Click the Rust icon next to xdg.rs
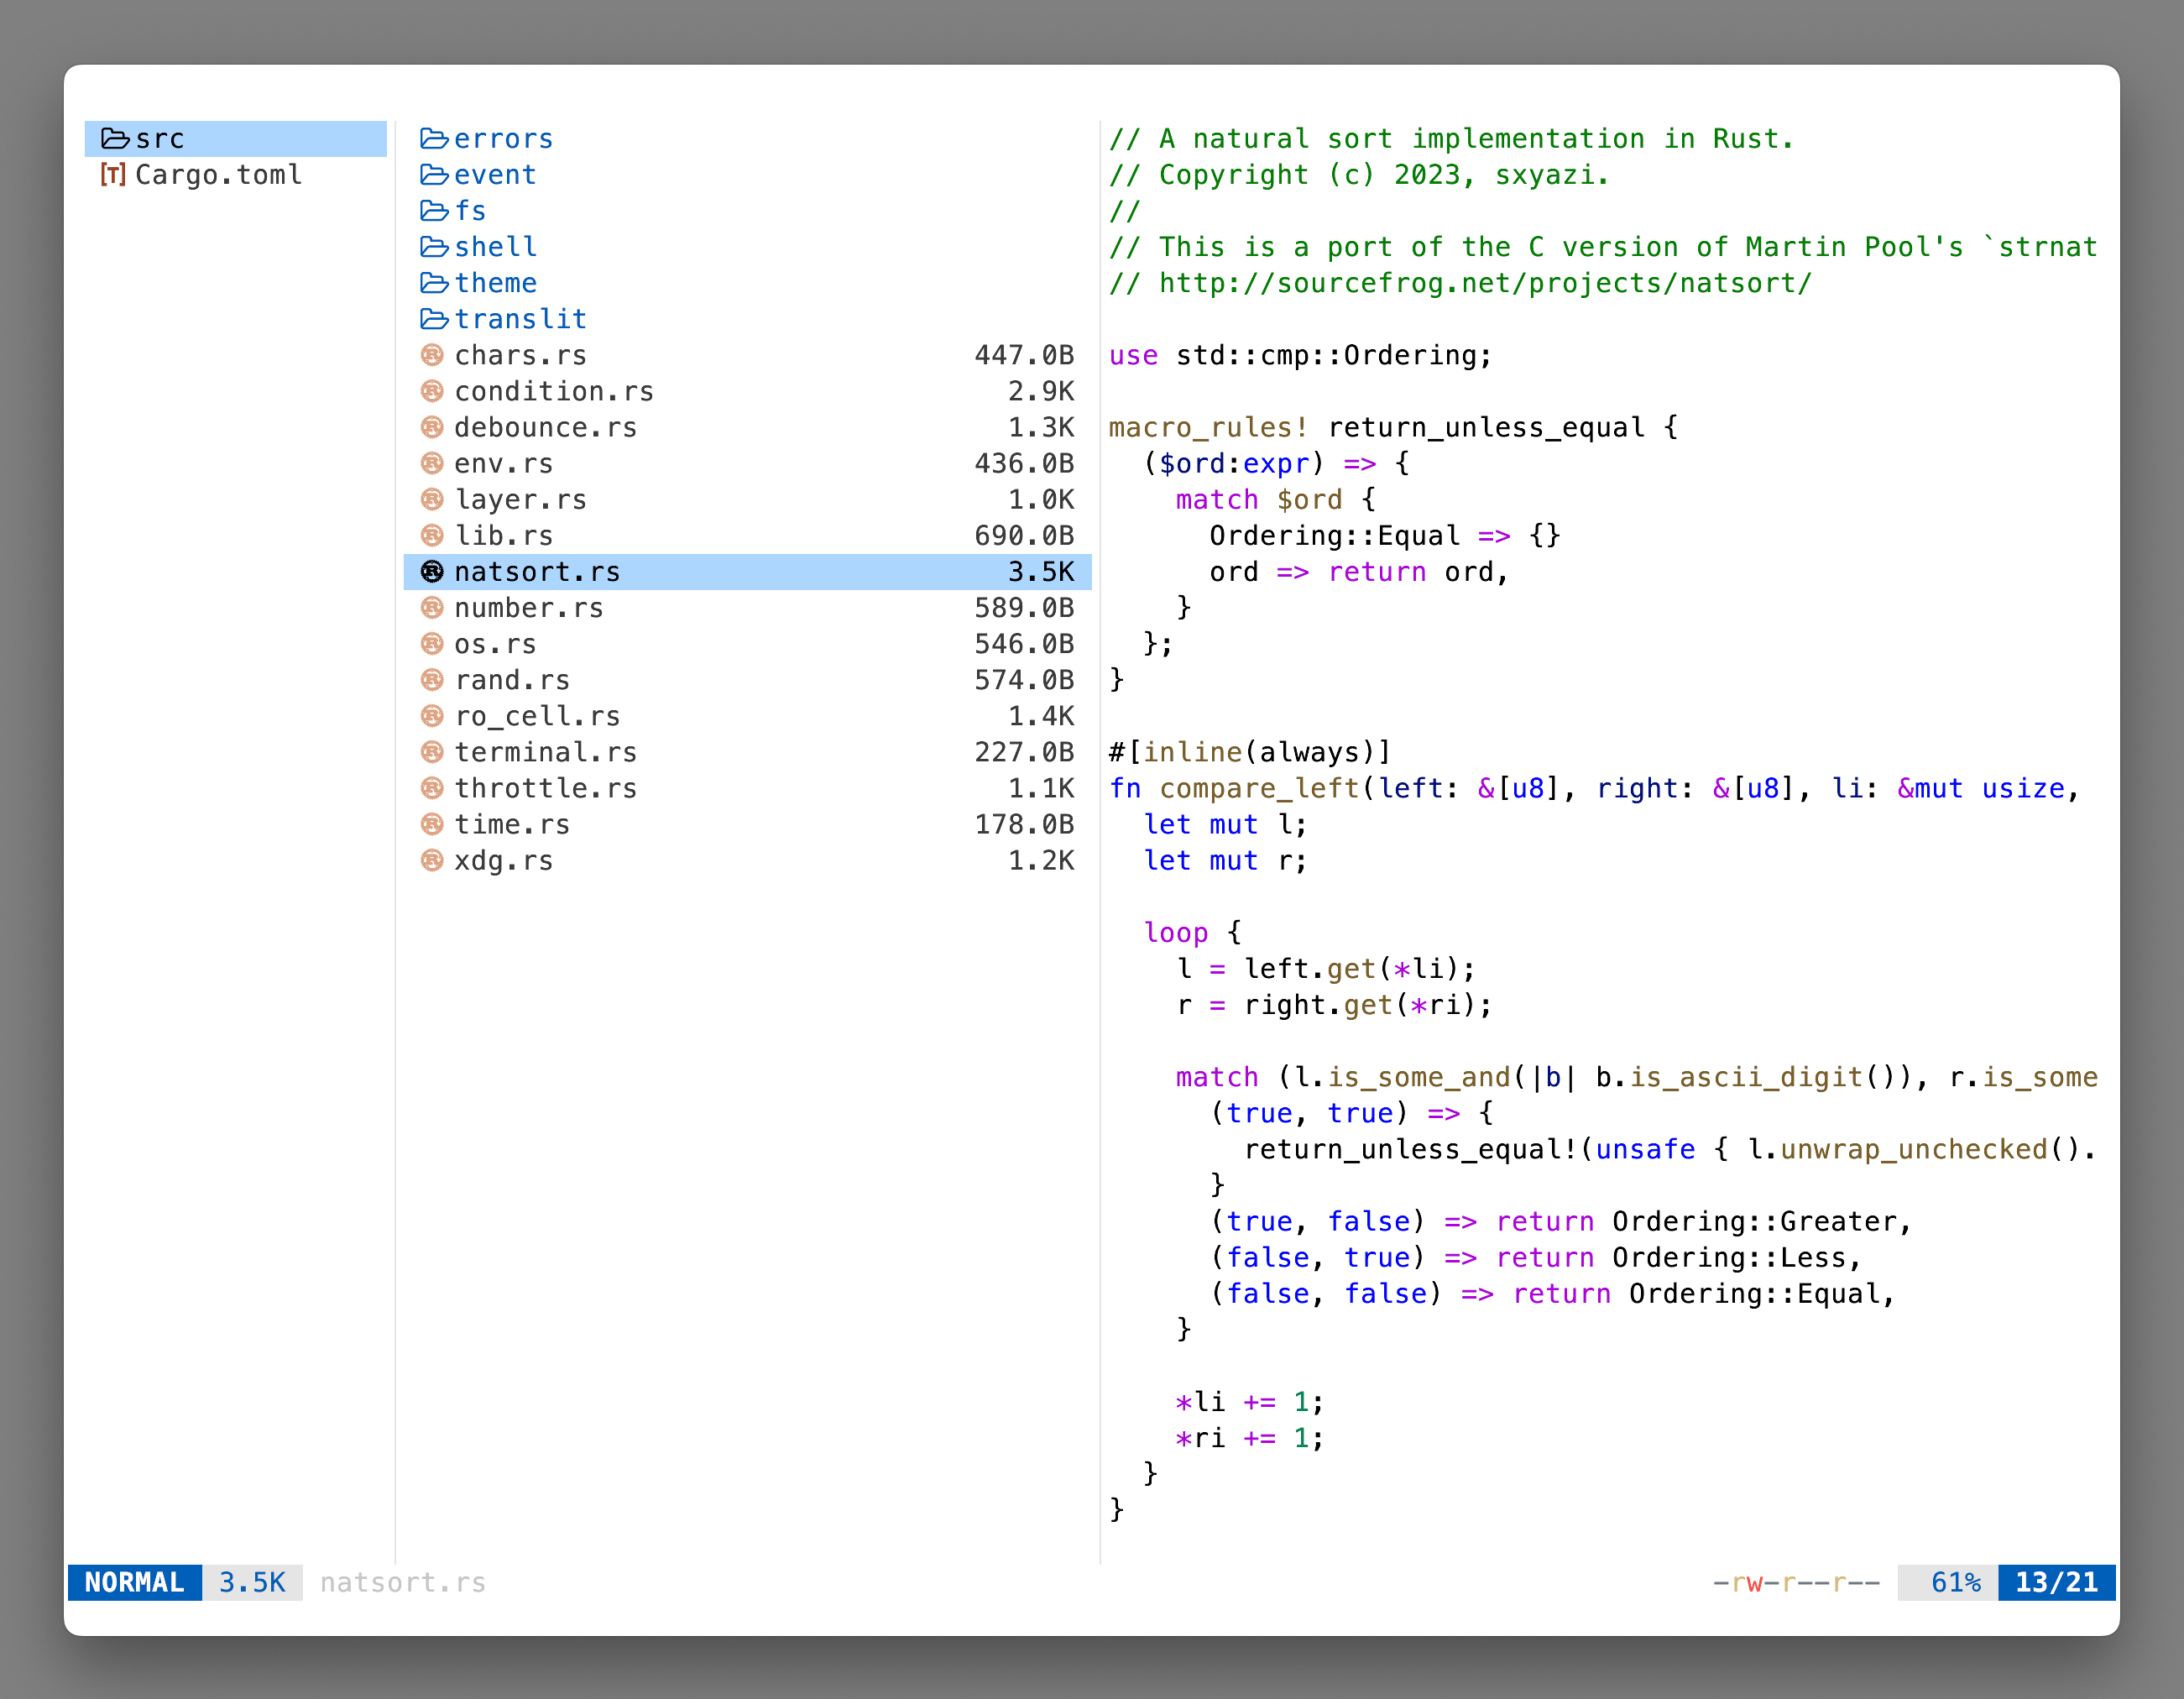 433,860
